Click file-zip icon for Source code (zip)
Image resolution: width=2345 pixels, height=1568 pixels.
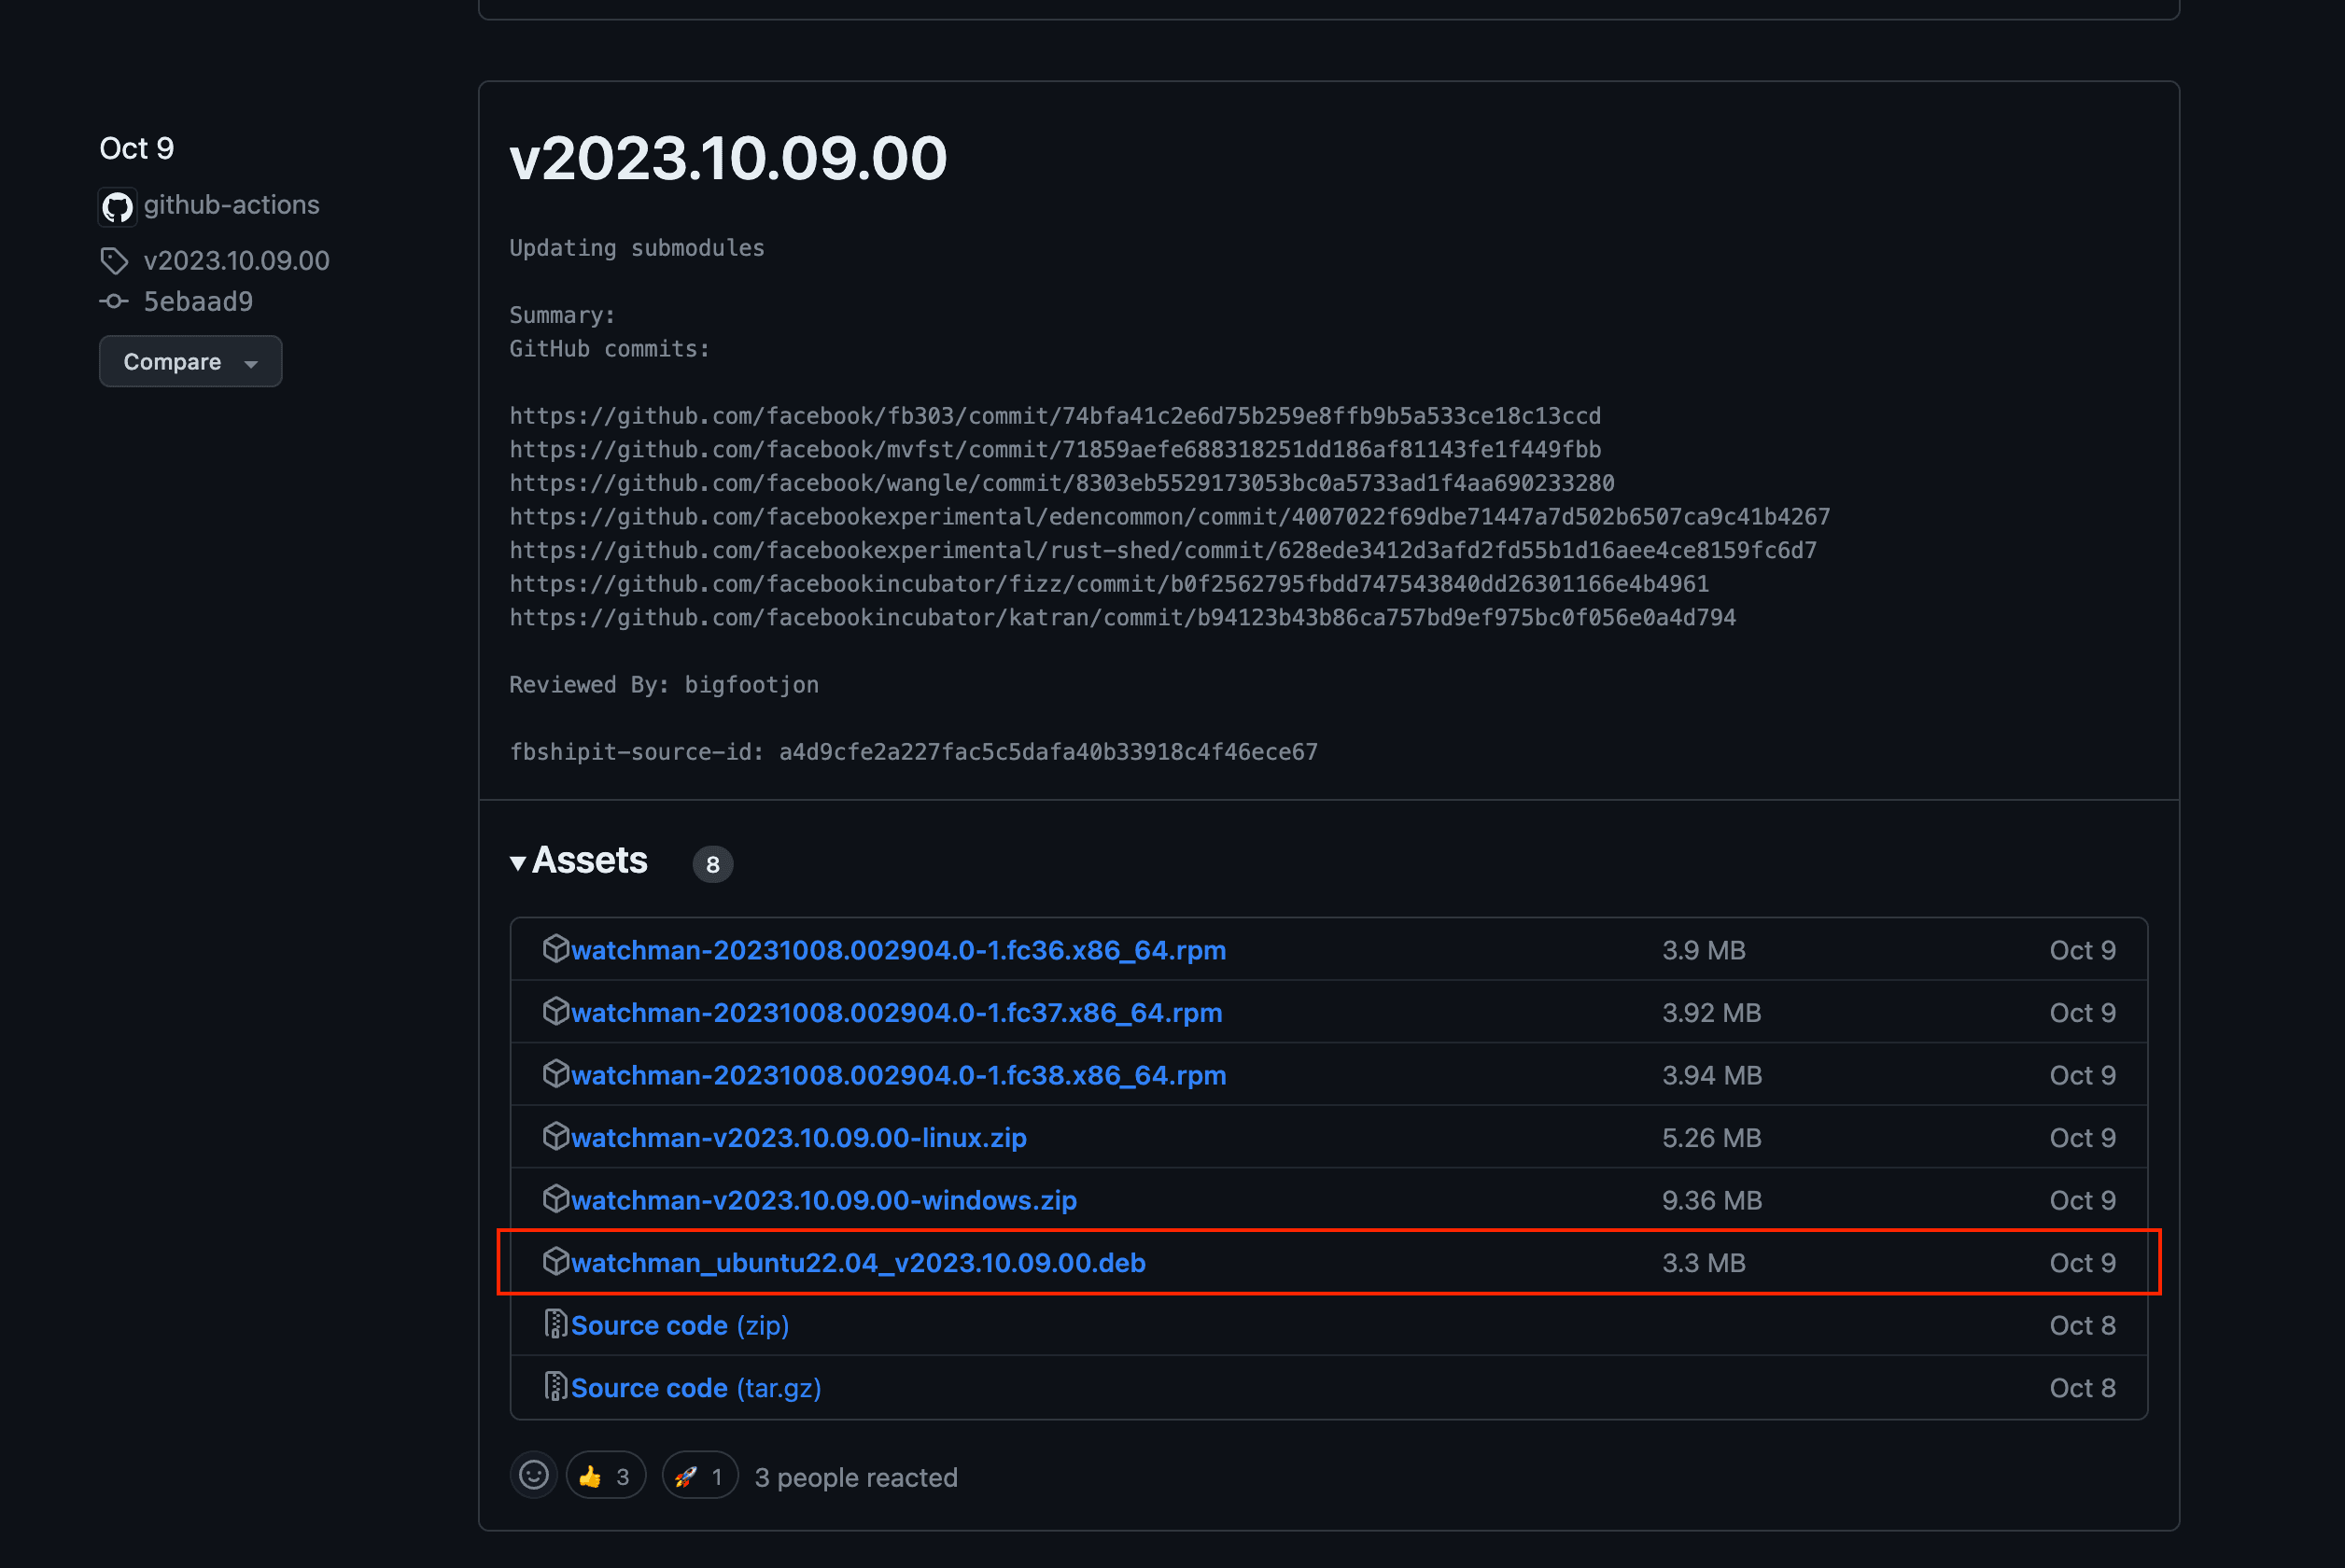pos(555,1324)
